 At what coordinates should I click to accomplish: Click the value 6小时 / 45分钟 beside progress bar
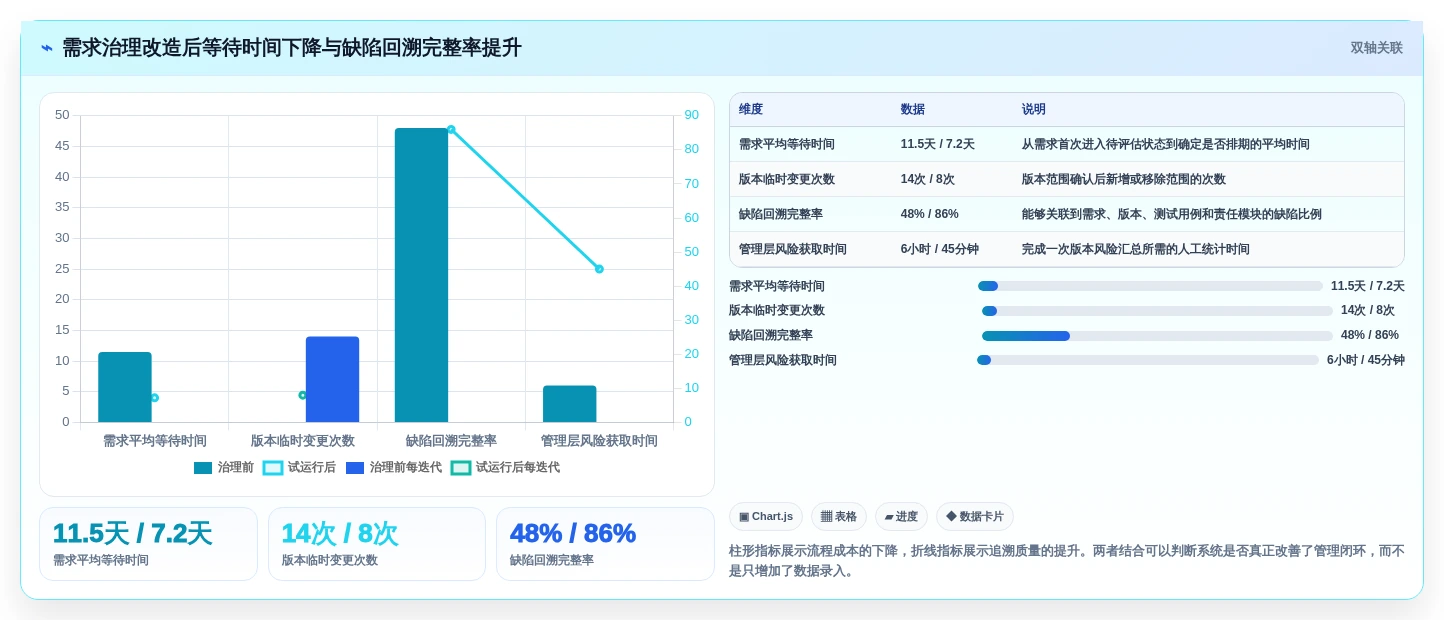click(x=1366, y=360)
